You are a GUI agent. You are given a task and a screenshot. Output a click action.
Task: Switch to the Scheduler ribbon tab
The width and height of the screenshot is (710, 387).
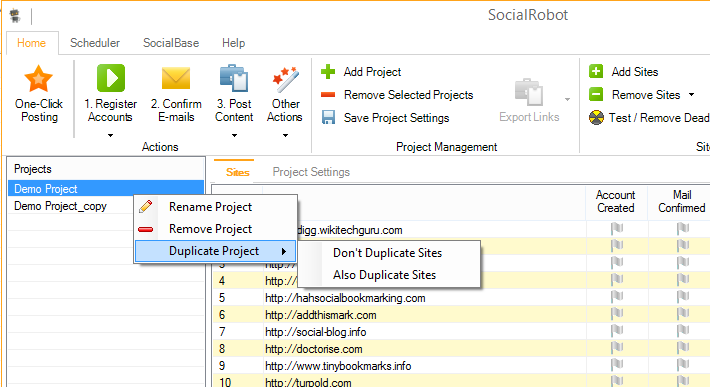pyautogui.click(x=95, y=43)
